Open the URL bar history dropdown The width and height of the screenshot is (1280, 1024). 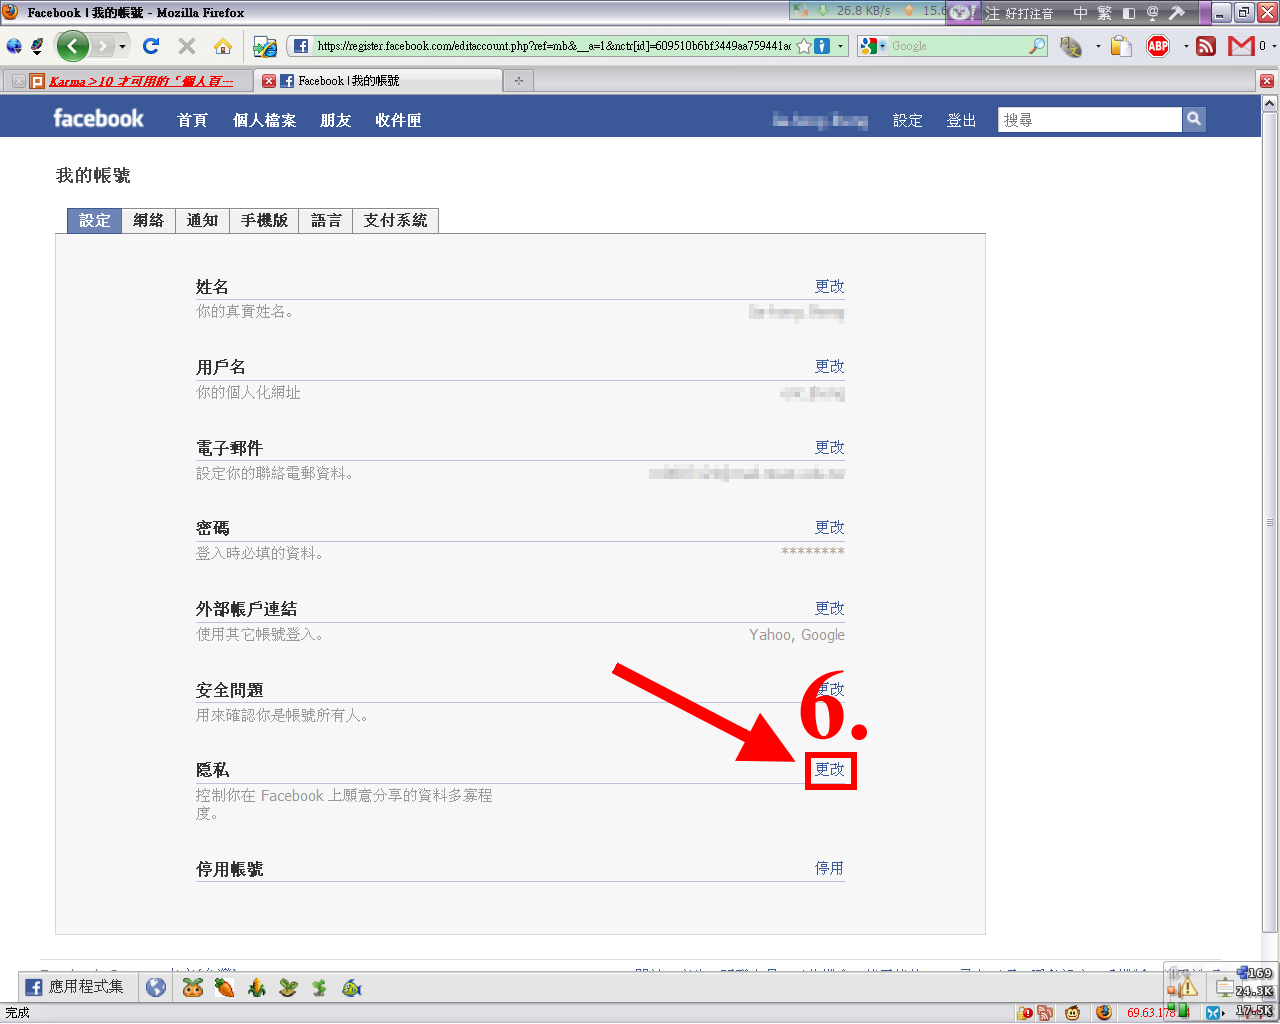[841, 46]
